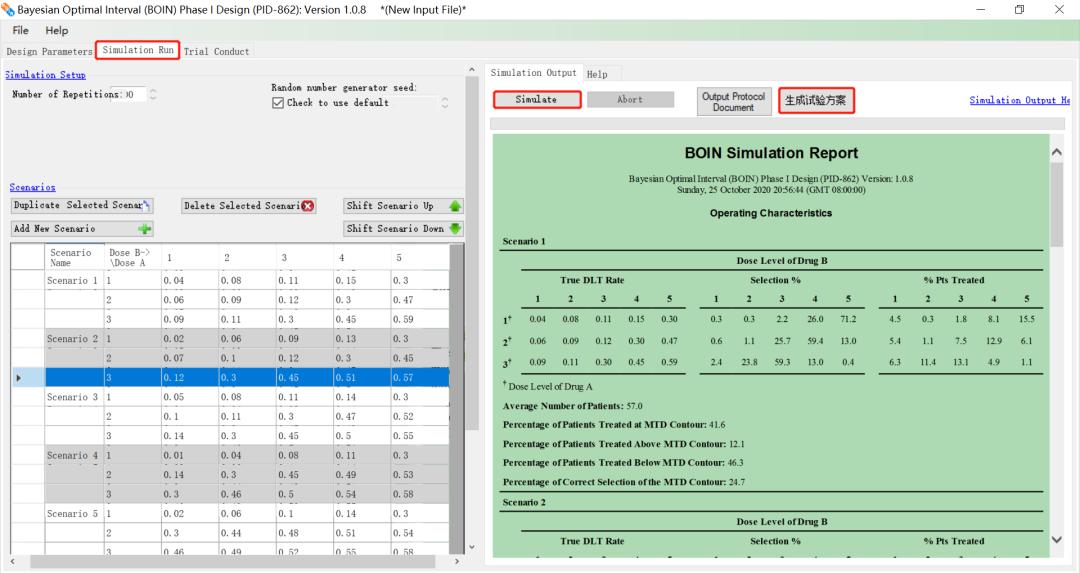Click the Duplicate Selected Scenario icon button

point(81,205)
